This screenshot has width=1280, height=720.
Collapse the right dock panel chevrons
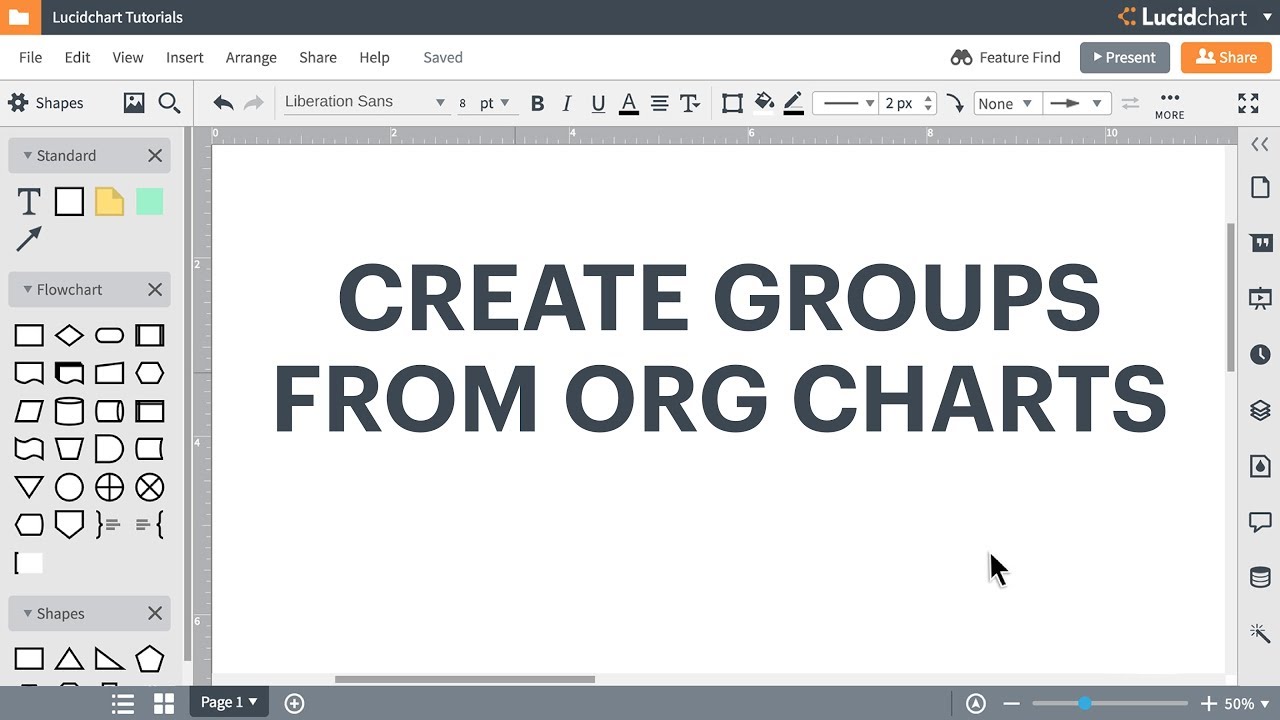[1260, 145]
